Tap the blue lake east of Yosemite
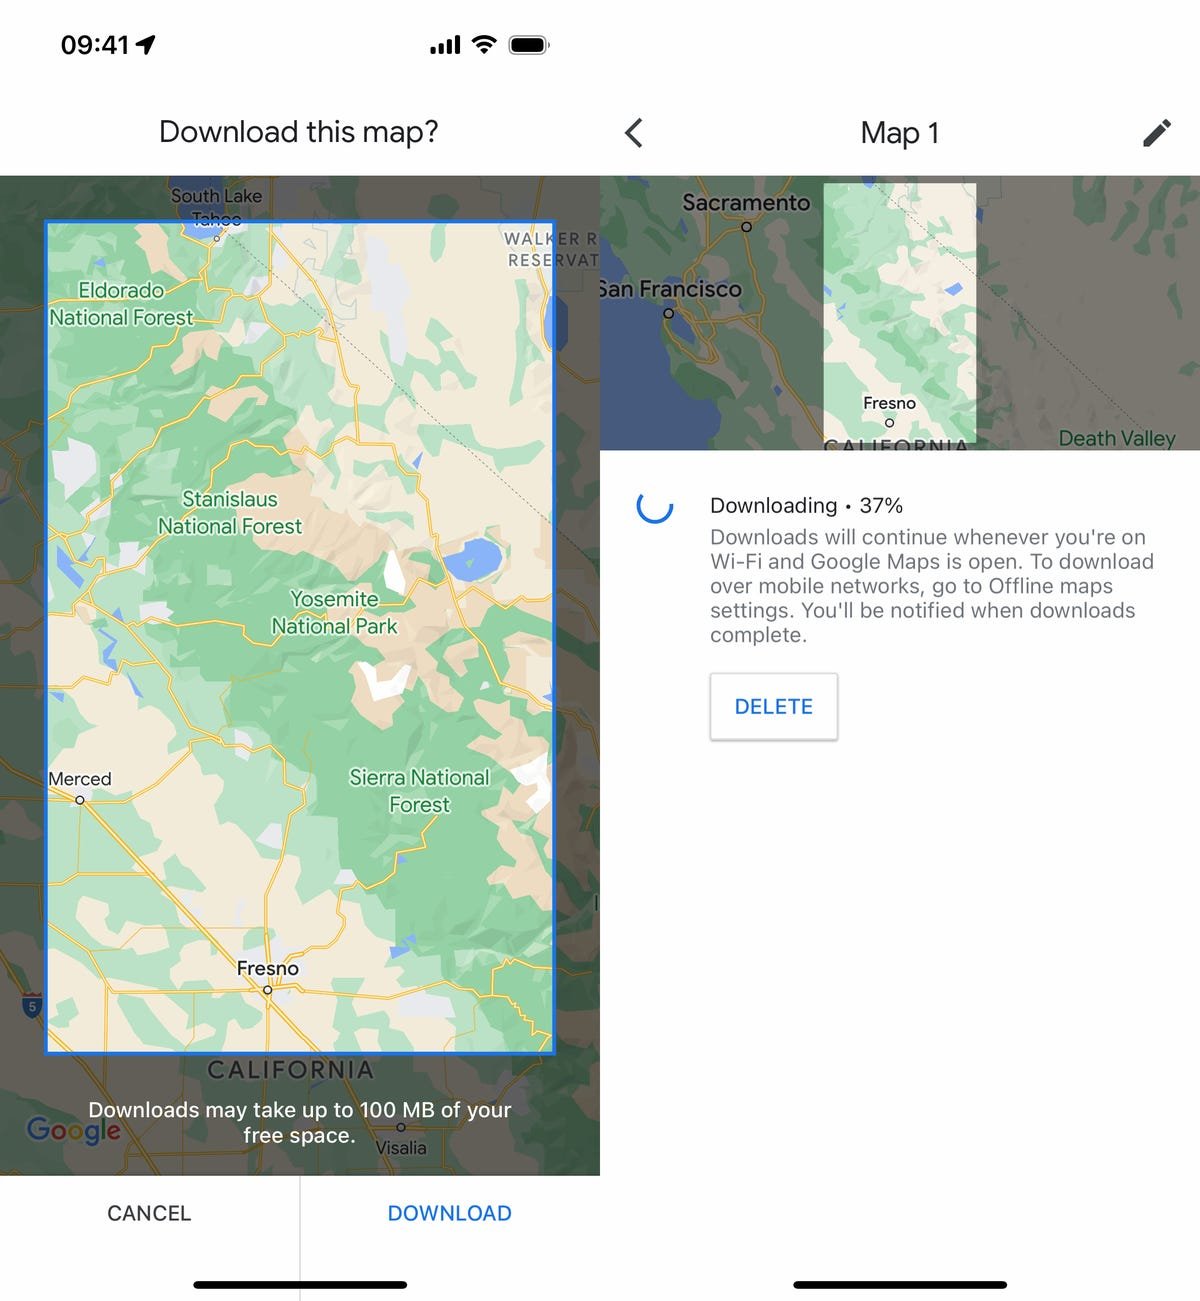1200x1301 pixels. (473, 559)
